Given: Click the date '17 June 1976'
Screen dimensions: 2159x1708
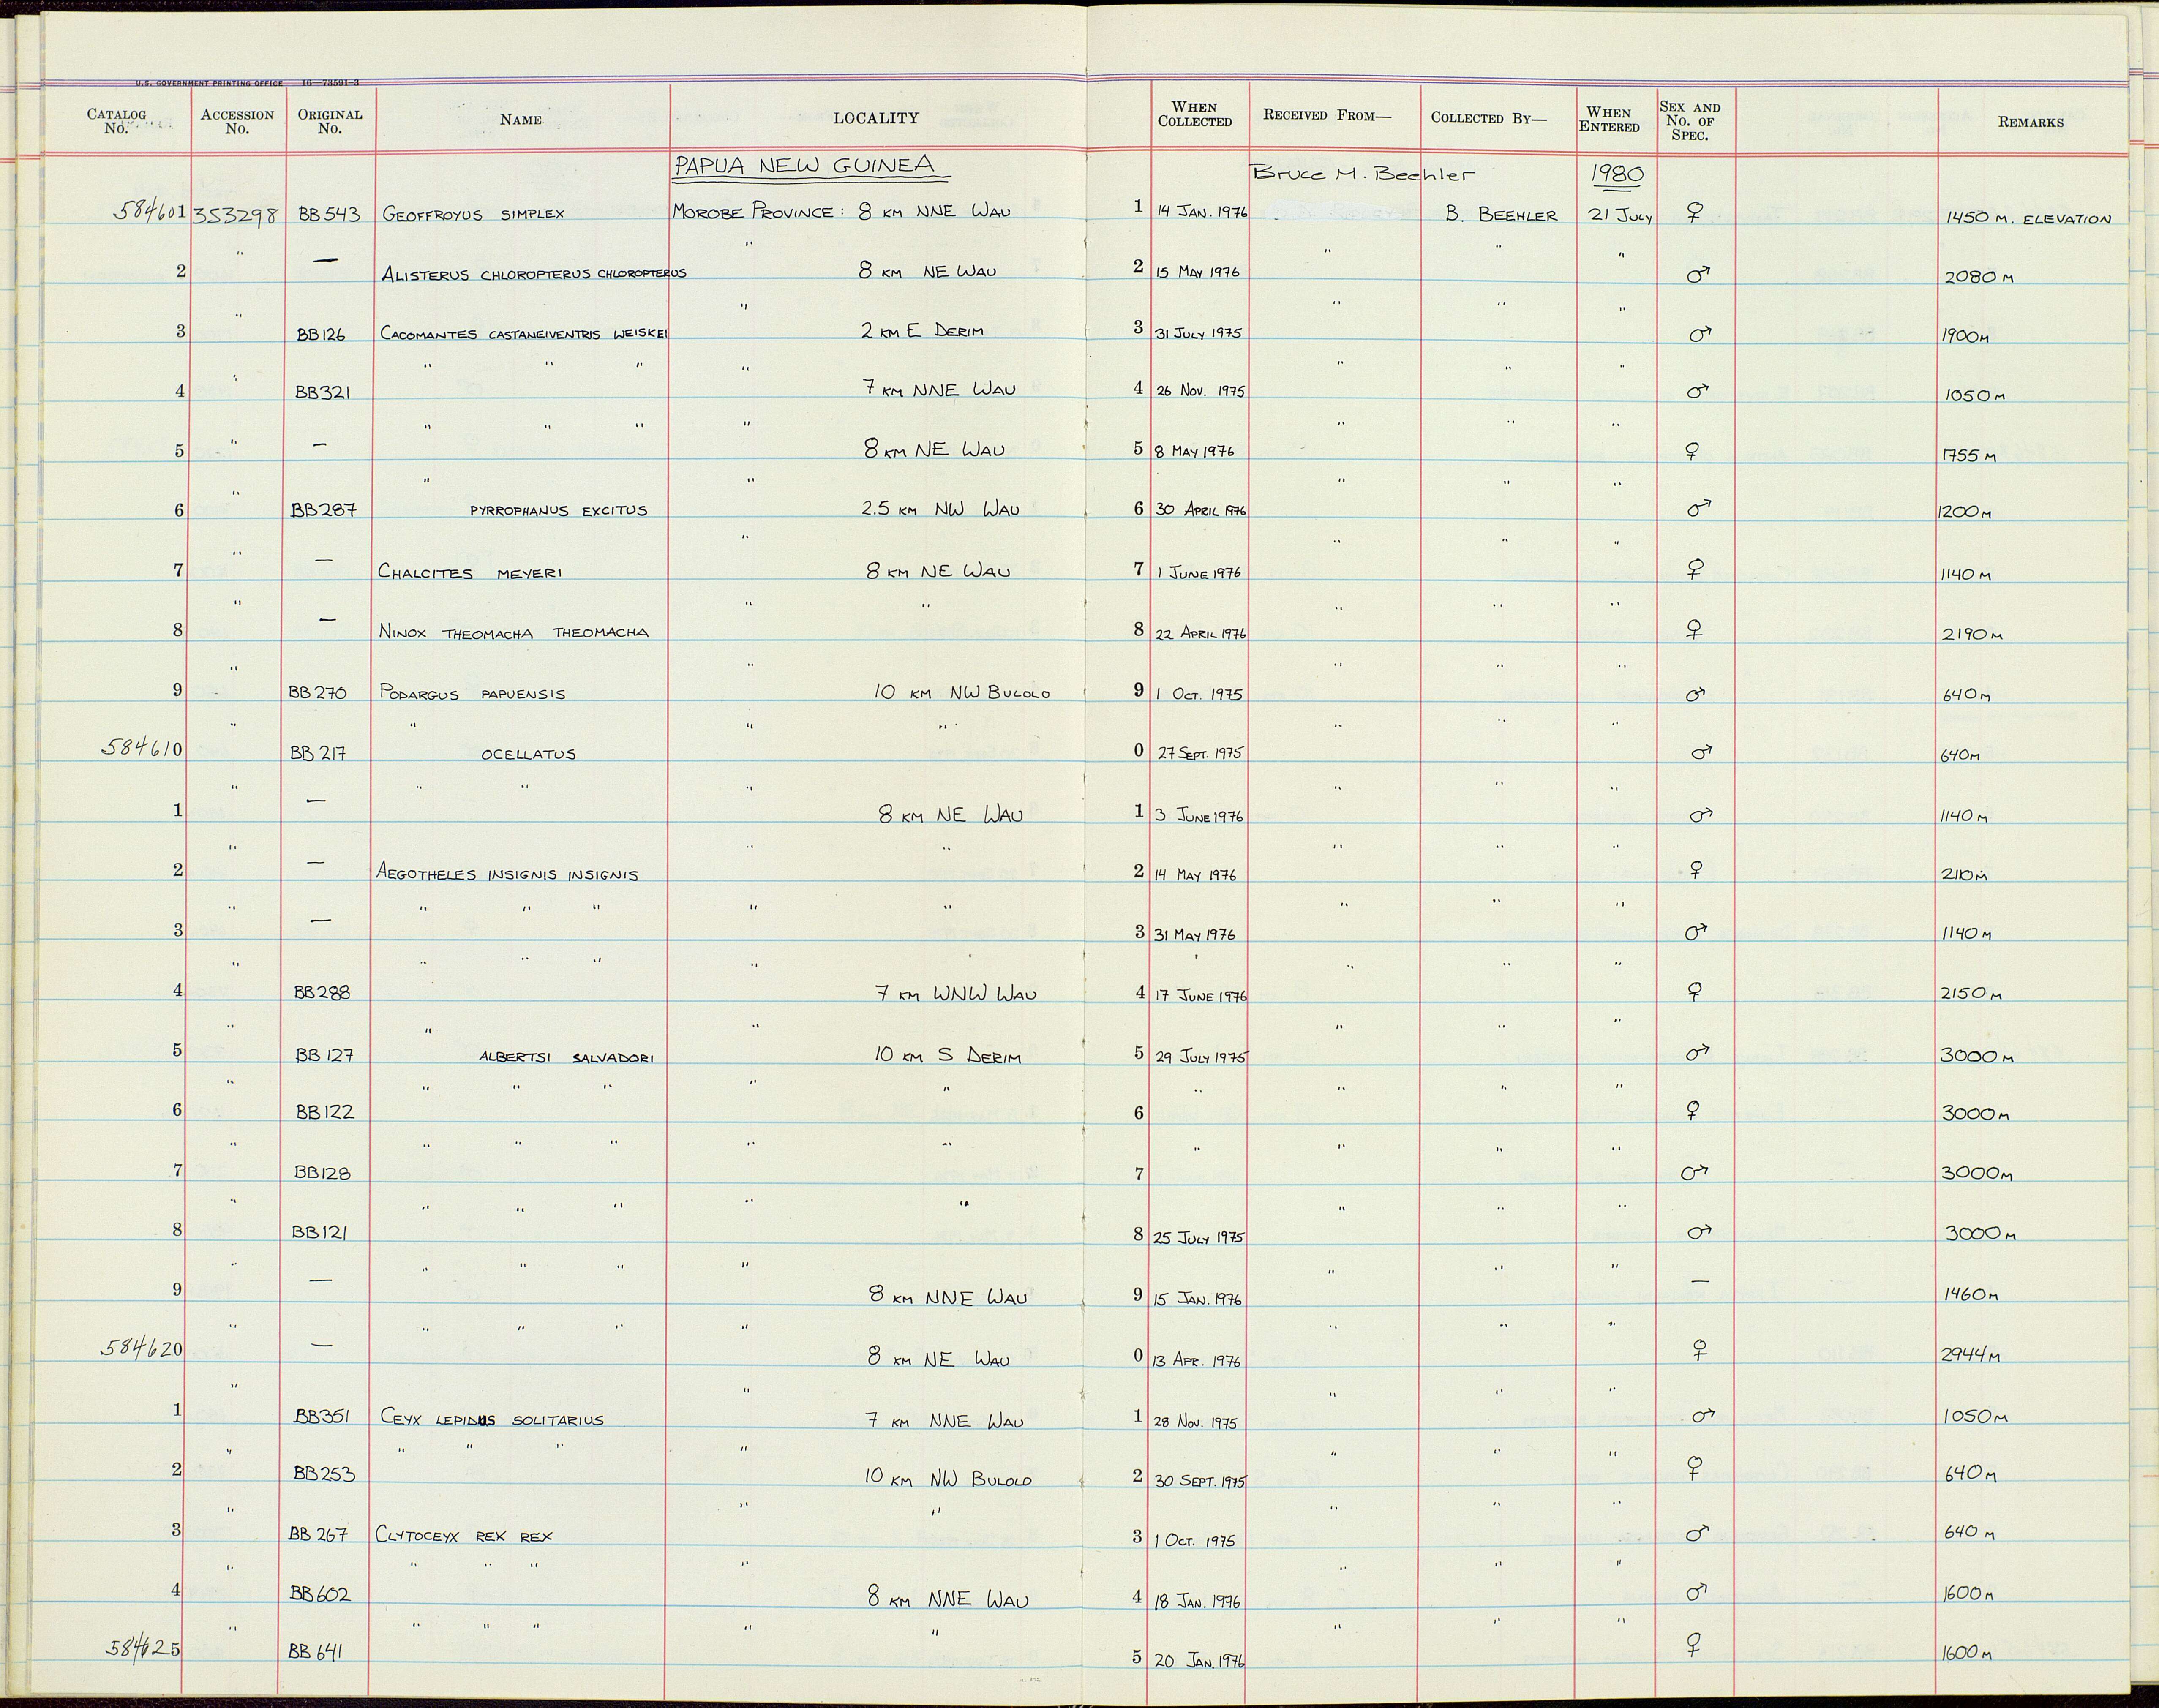Looking at the screenshot, I should [x=1201, y=996].
